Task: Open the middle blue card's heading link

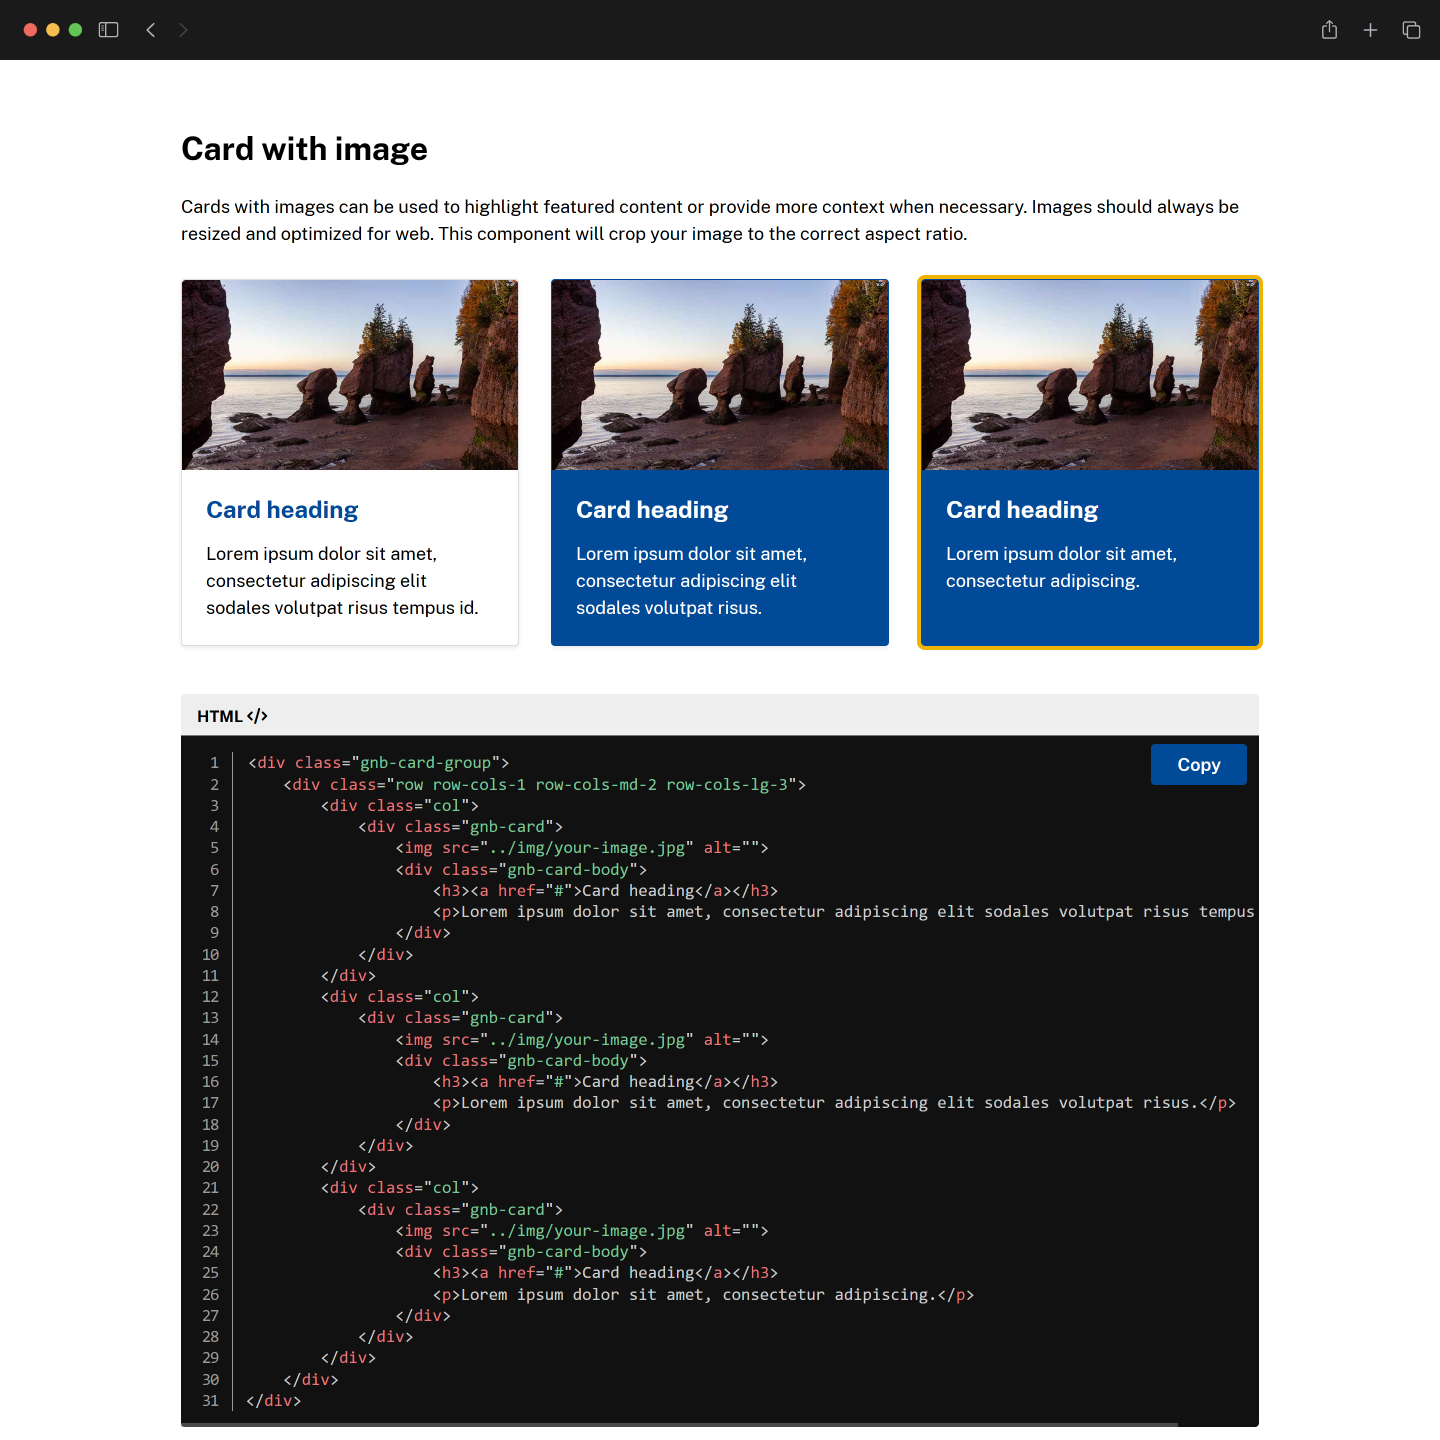Action: [652, 509]
